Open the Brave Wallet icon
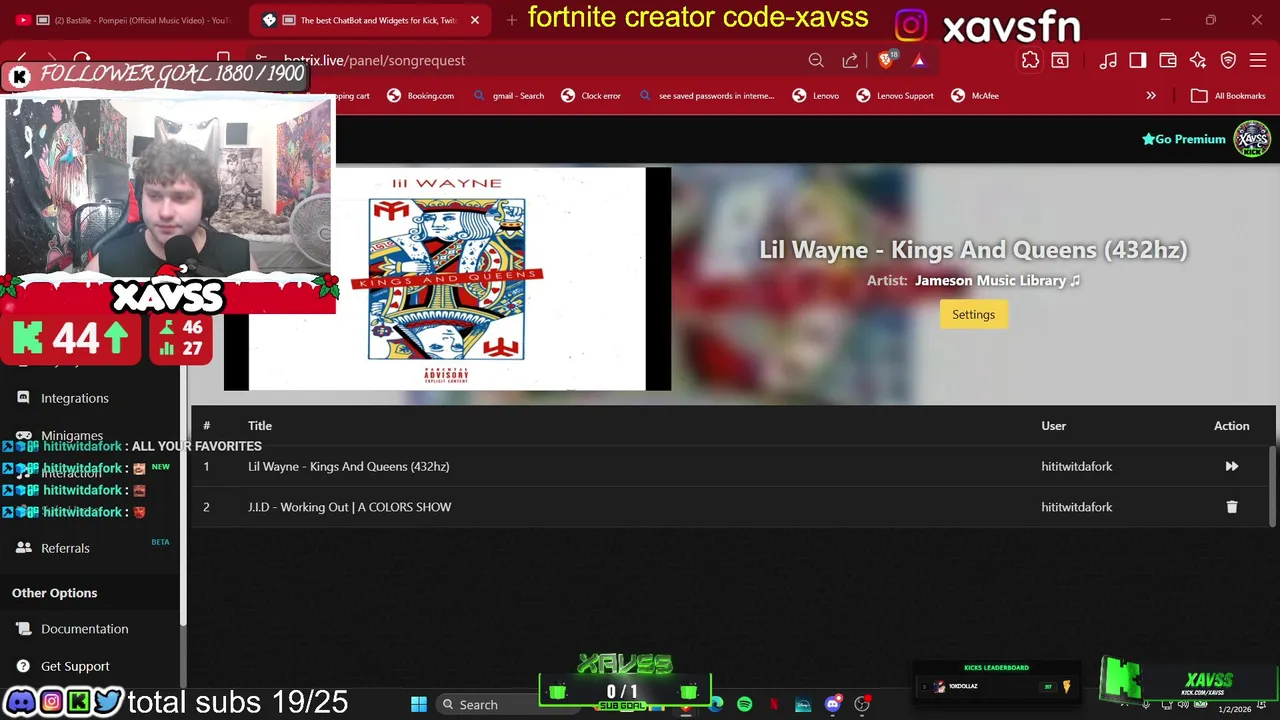 (1168, 61)
